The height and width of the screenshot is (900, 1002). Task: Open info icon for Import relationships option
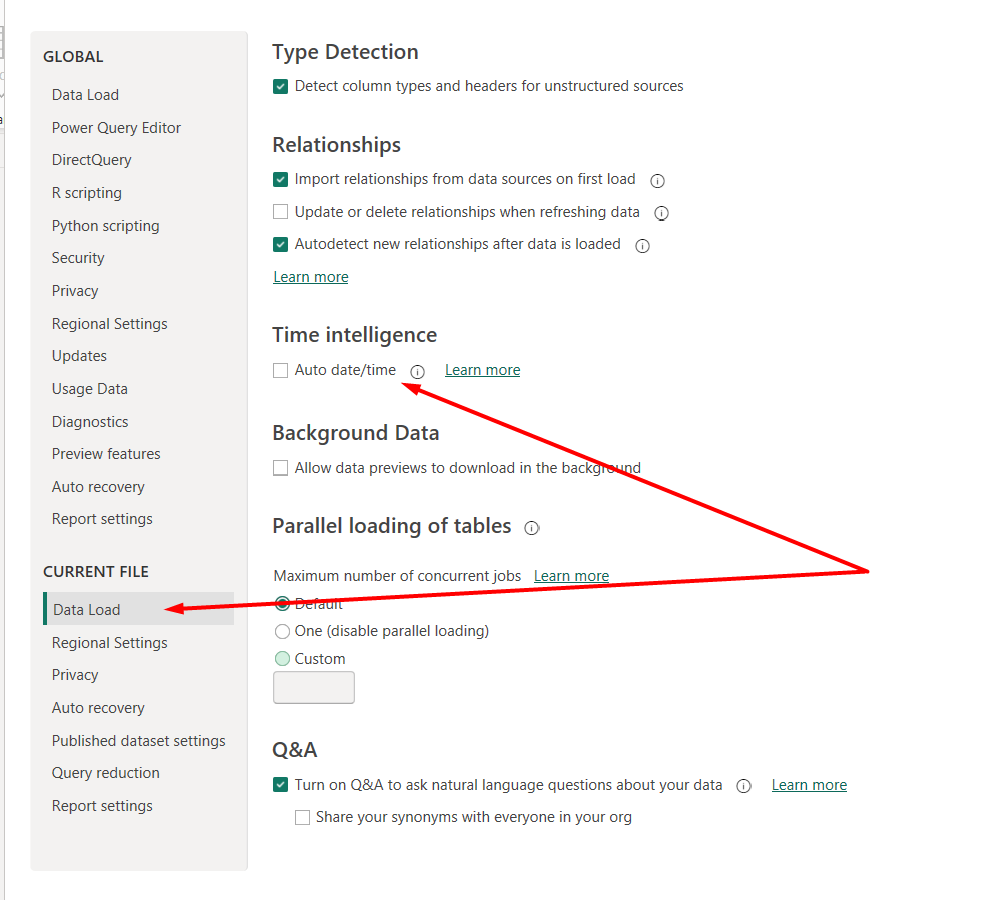pos(657,181)
